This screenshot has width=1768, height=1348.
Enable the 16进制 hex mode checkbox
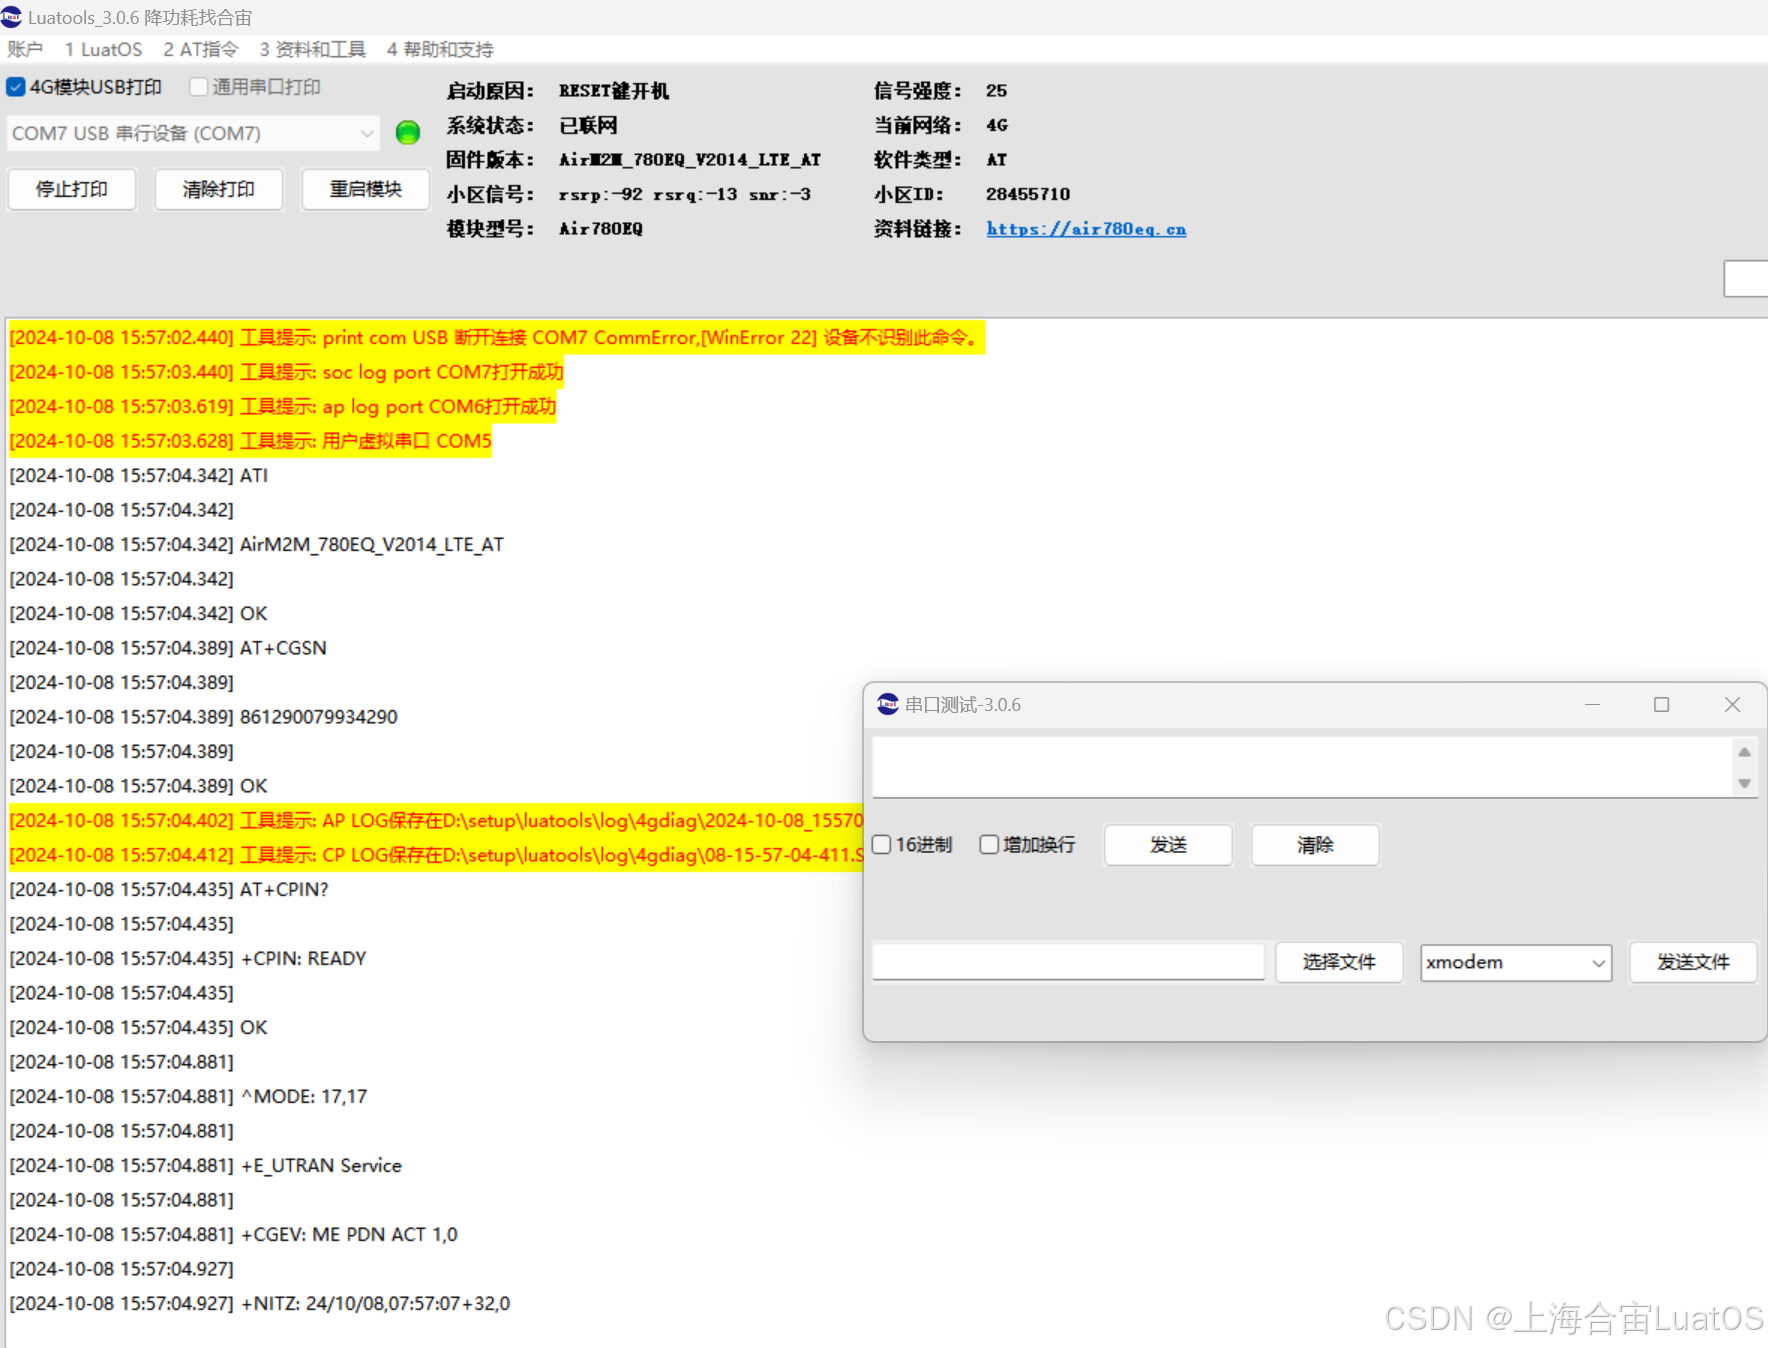pyautogui.click(x=881, y=844)
